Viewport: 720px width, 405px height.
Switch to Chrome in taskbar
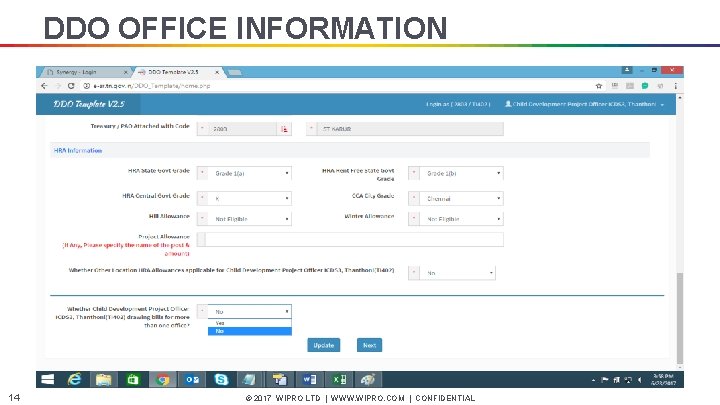[x=162, y=379]
